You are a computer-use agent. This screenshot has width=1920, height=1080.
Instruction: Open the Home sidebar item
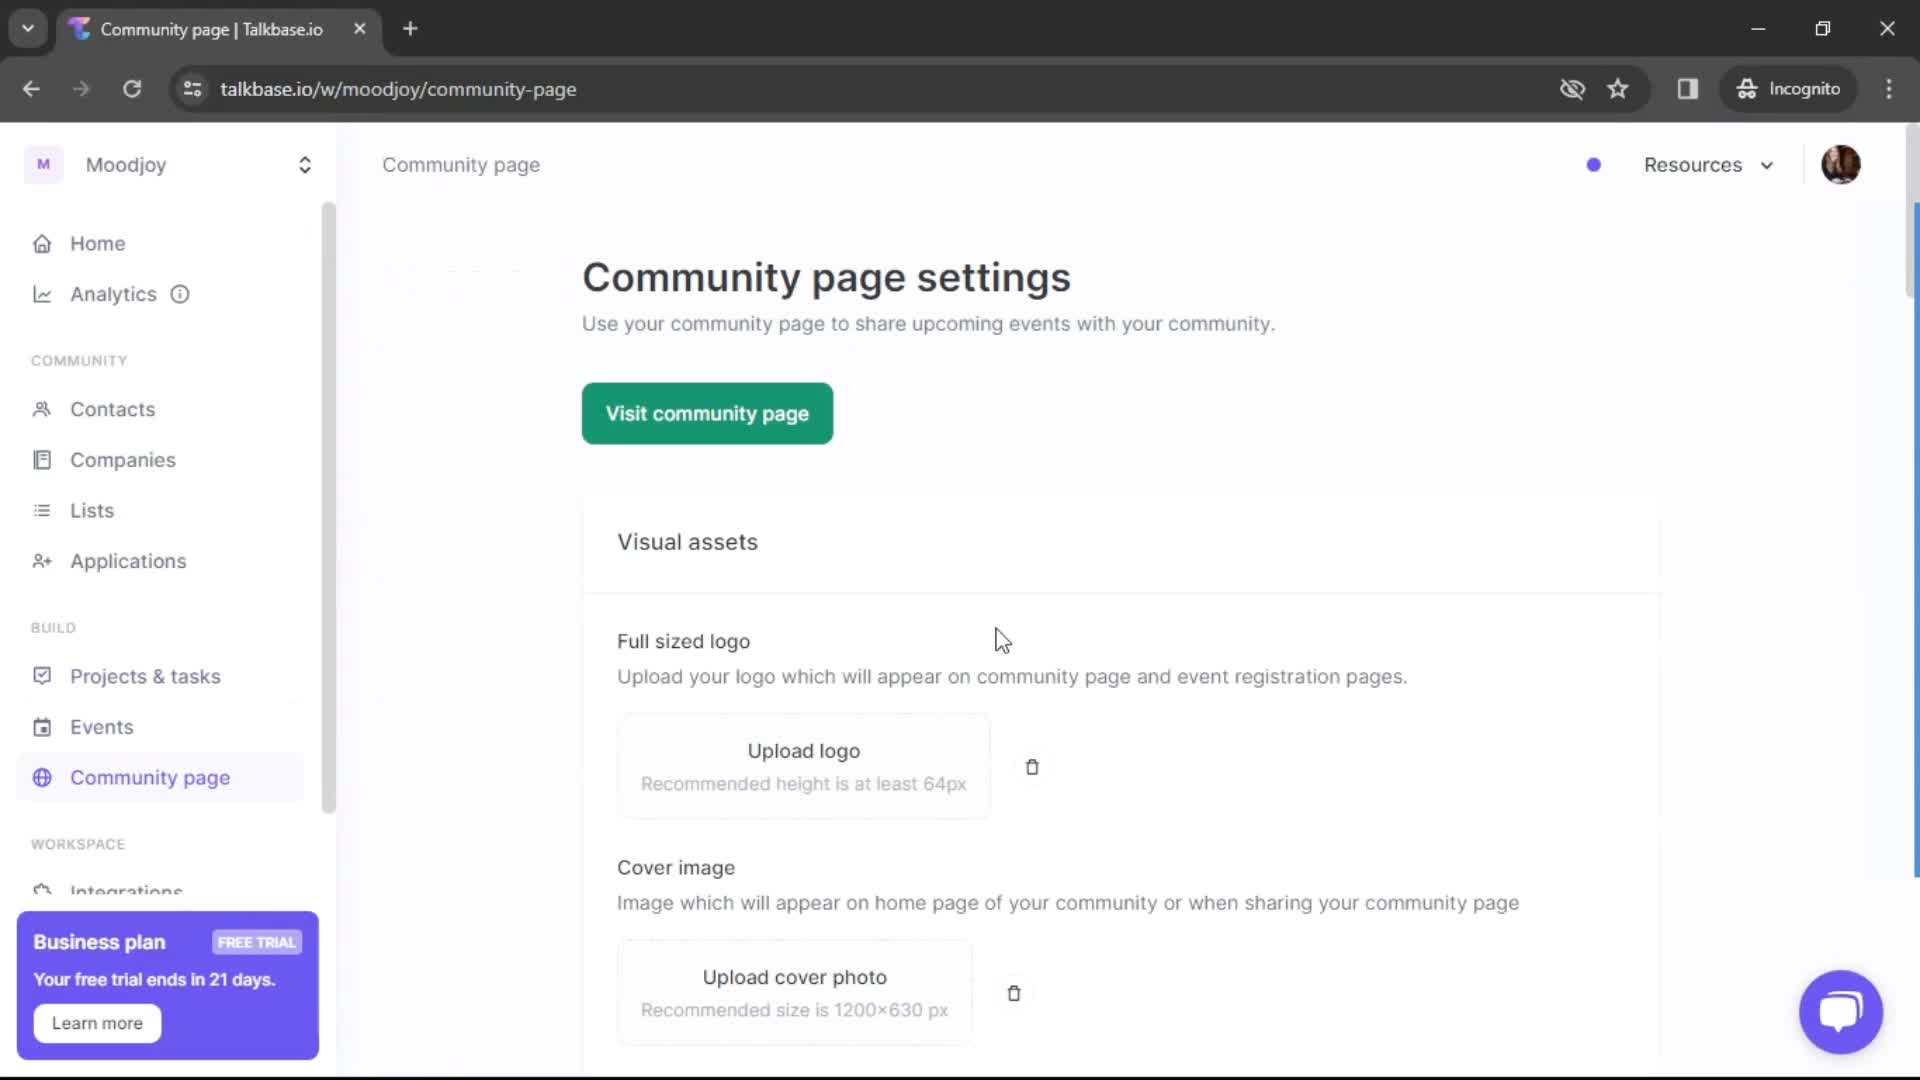(97, 243)
